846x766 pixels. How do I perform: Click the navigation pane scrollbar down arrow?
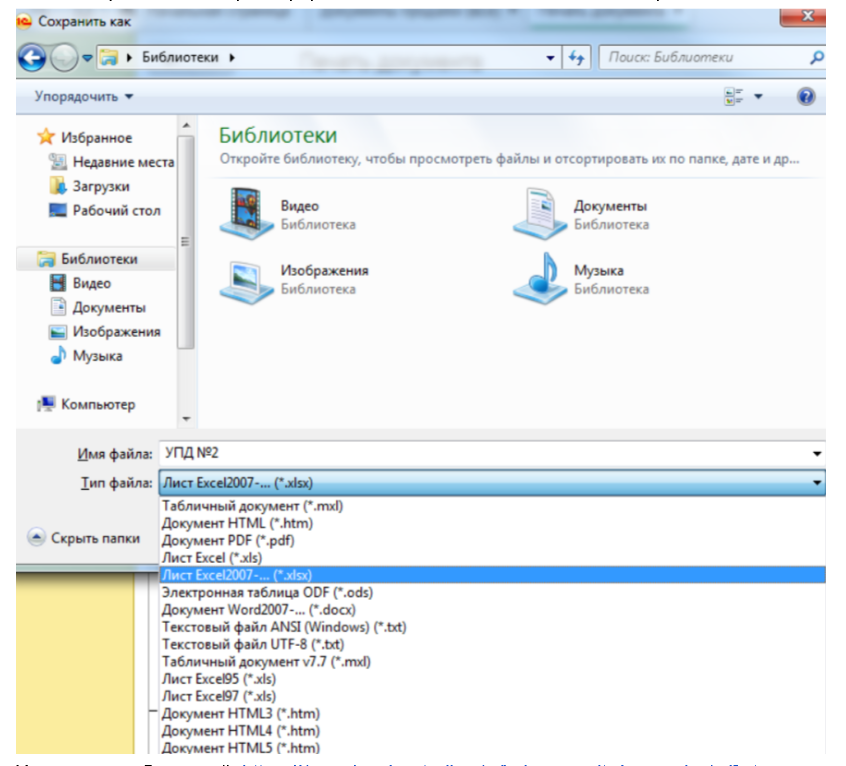[x=185, y=419]
